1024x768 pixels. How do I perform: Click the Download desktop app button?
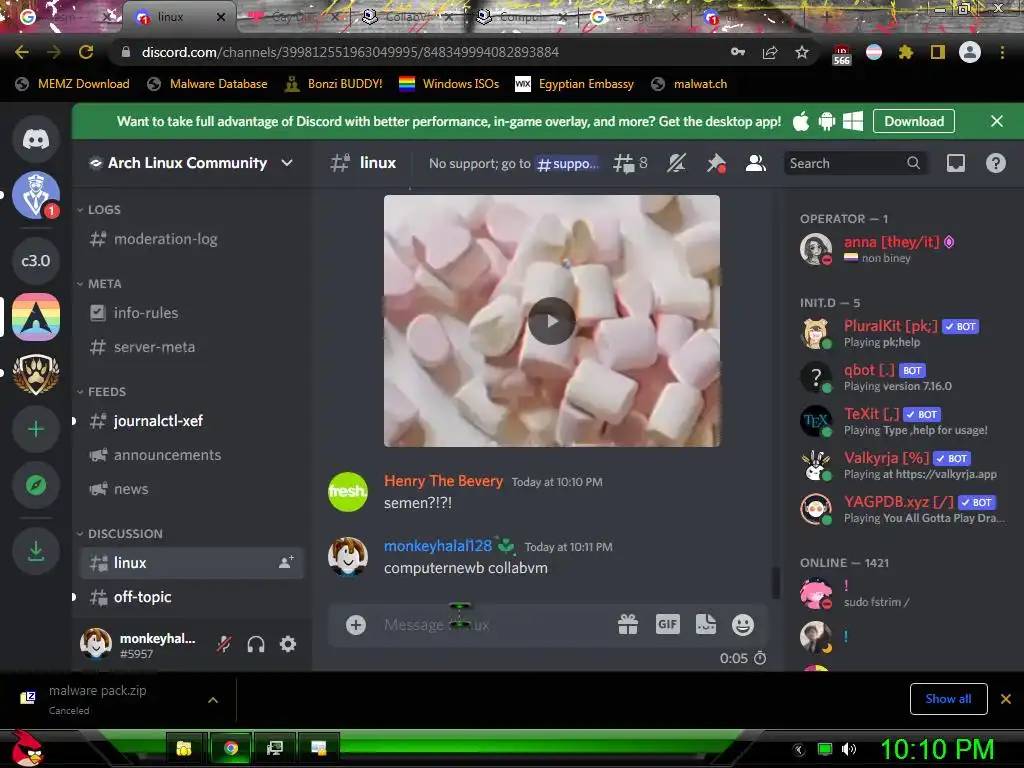[914, 121]
